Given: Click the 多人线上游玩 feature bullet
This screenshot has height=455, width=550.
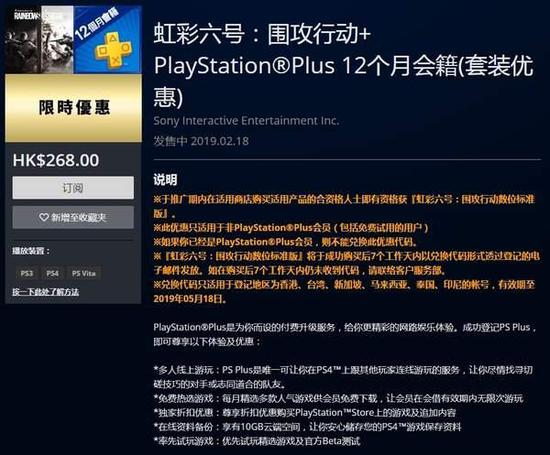Looking at the screenshot, I should tap(343, 377).
